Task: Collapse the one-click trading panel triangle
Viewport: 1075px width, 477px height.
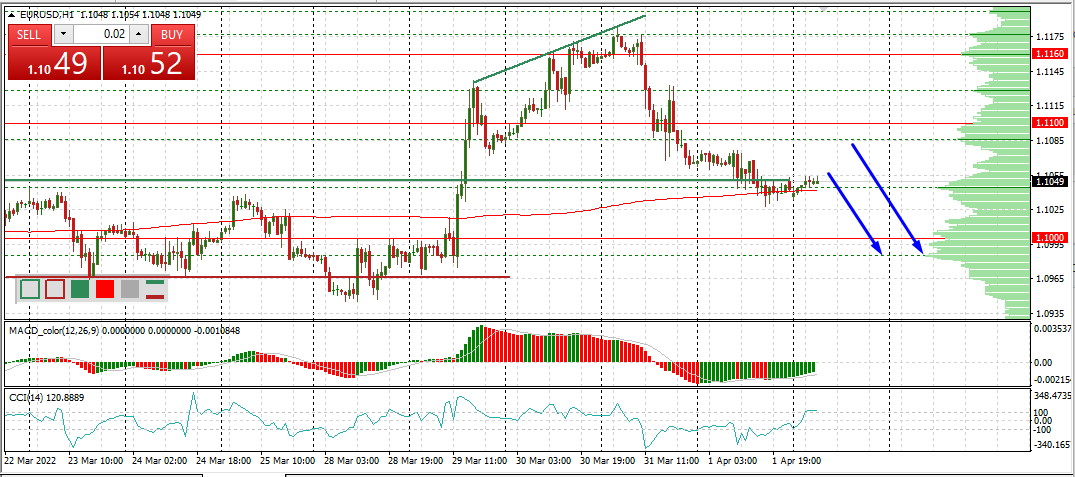Action: click(x=12, y=14)
